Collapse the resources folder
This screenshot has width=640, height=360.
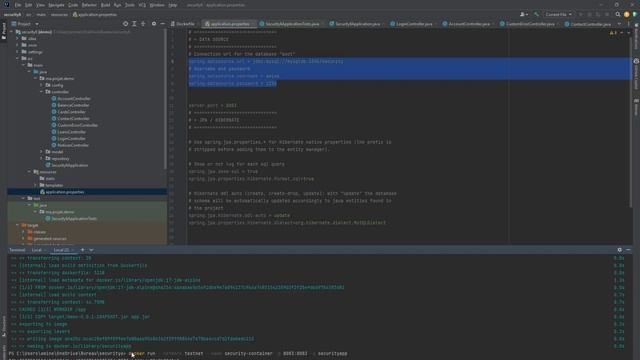(x=29, y=172)
